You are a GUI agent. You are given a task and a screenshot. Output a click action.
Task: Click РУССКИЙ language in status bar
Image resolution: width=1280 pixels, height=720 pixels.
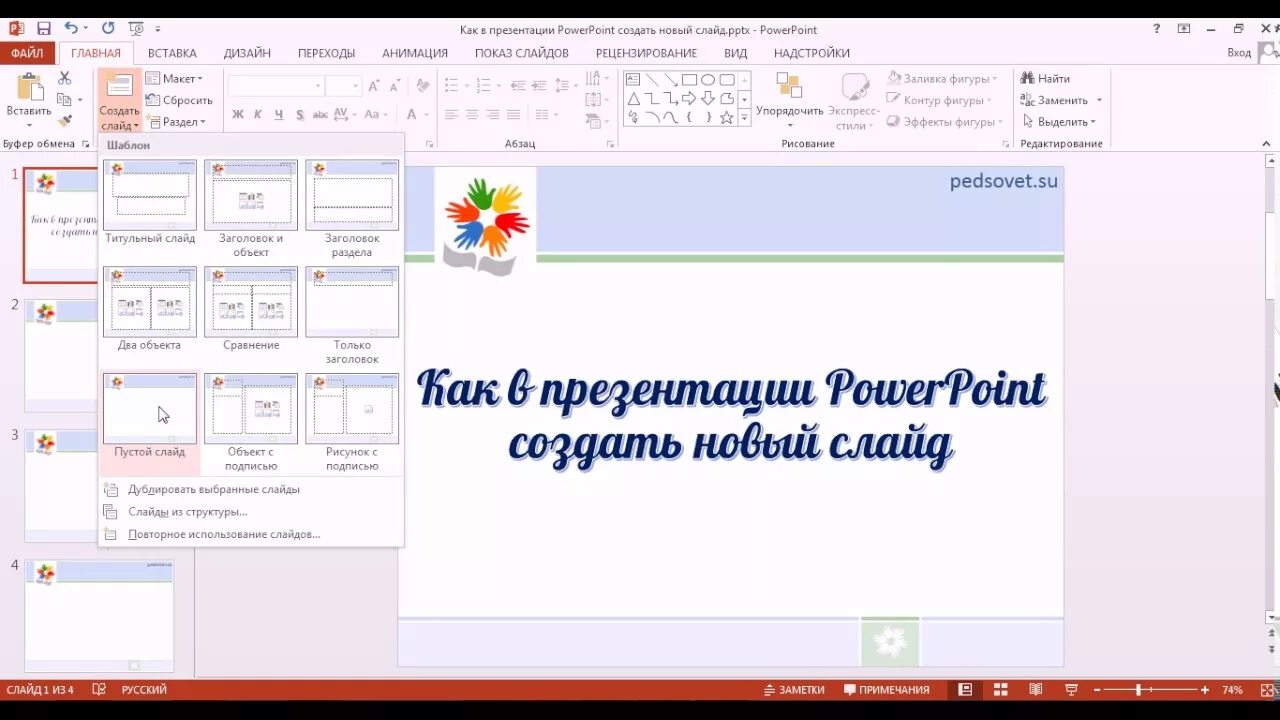click(x=144, y=690)
